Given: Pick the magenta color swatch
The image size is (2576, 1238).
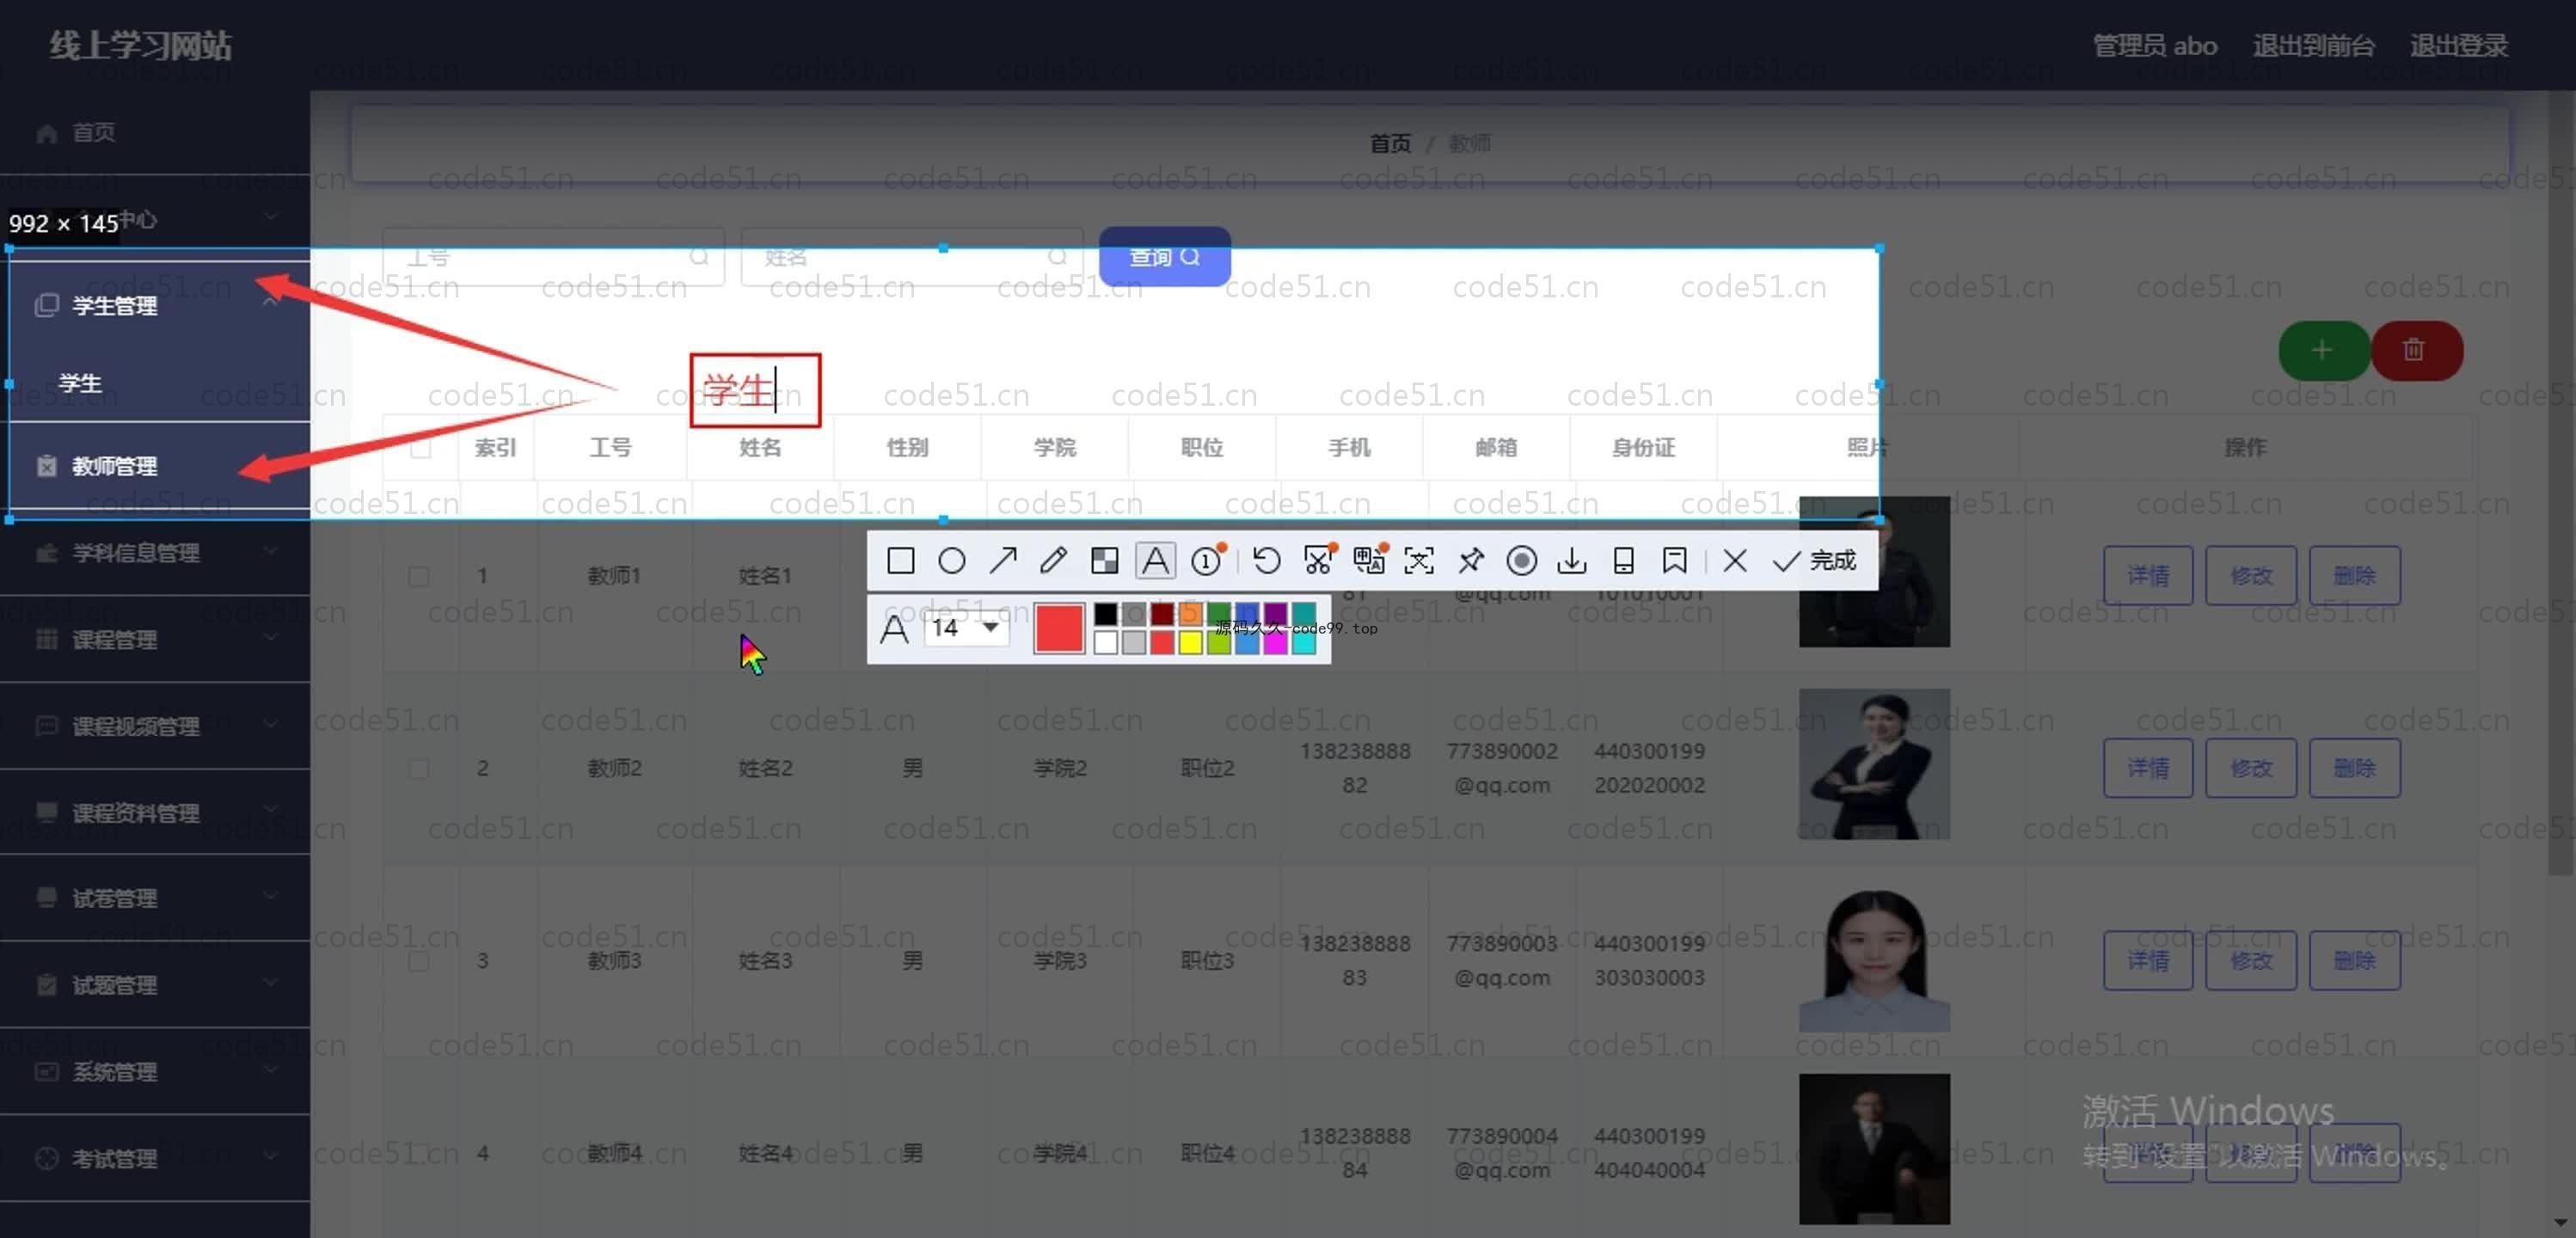Looking at the screenshot, I should click(x=1275, y=643).
